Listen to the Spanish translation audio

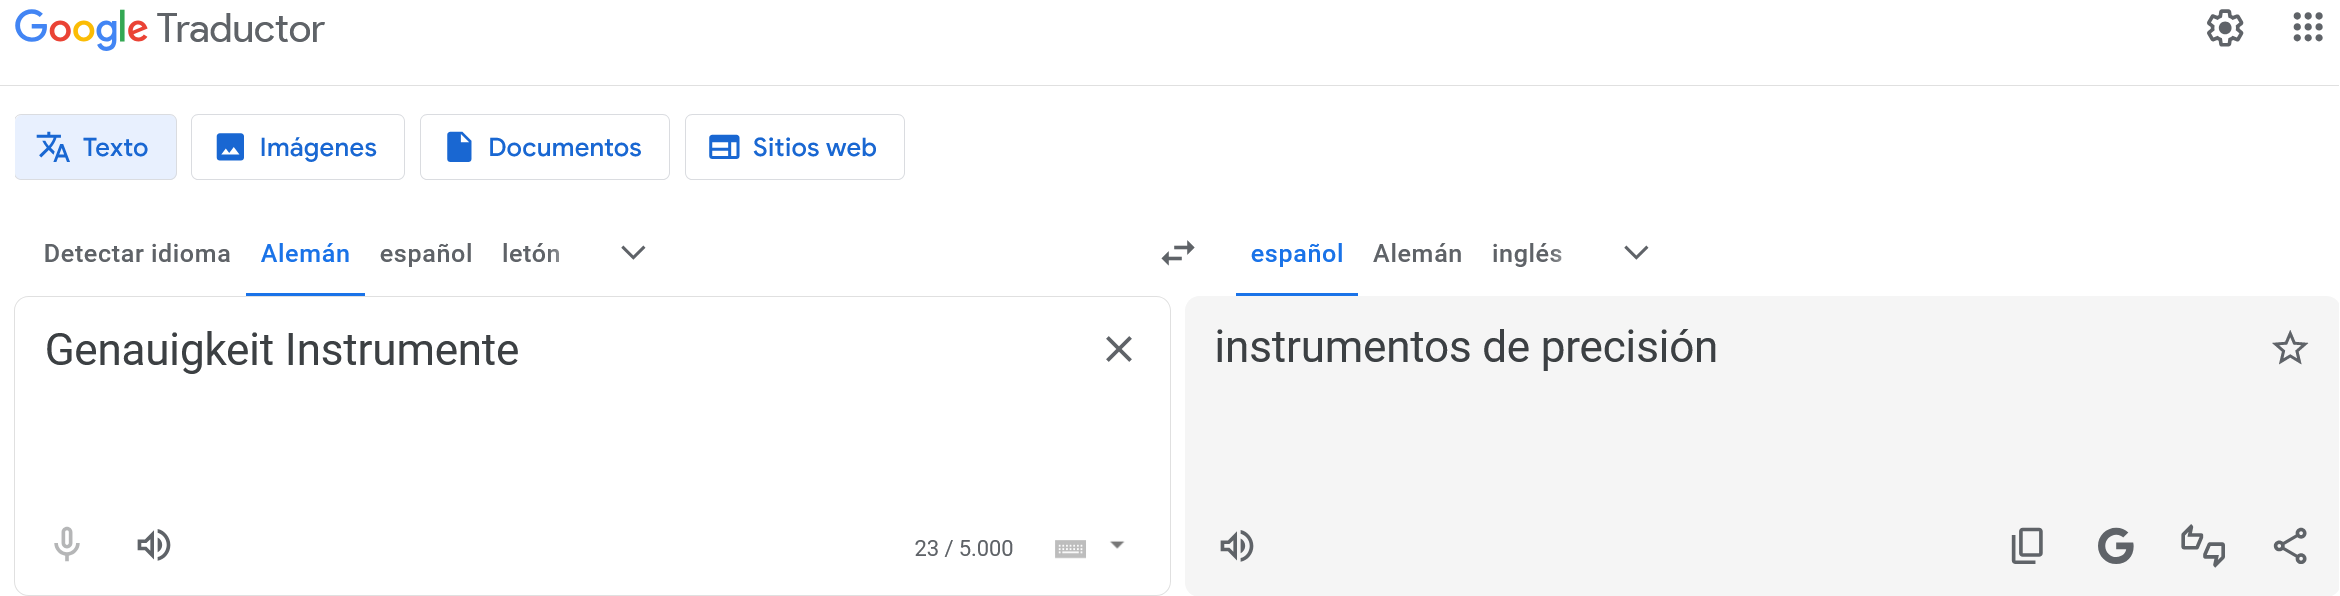click(x=1237, y=546)
